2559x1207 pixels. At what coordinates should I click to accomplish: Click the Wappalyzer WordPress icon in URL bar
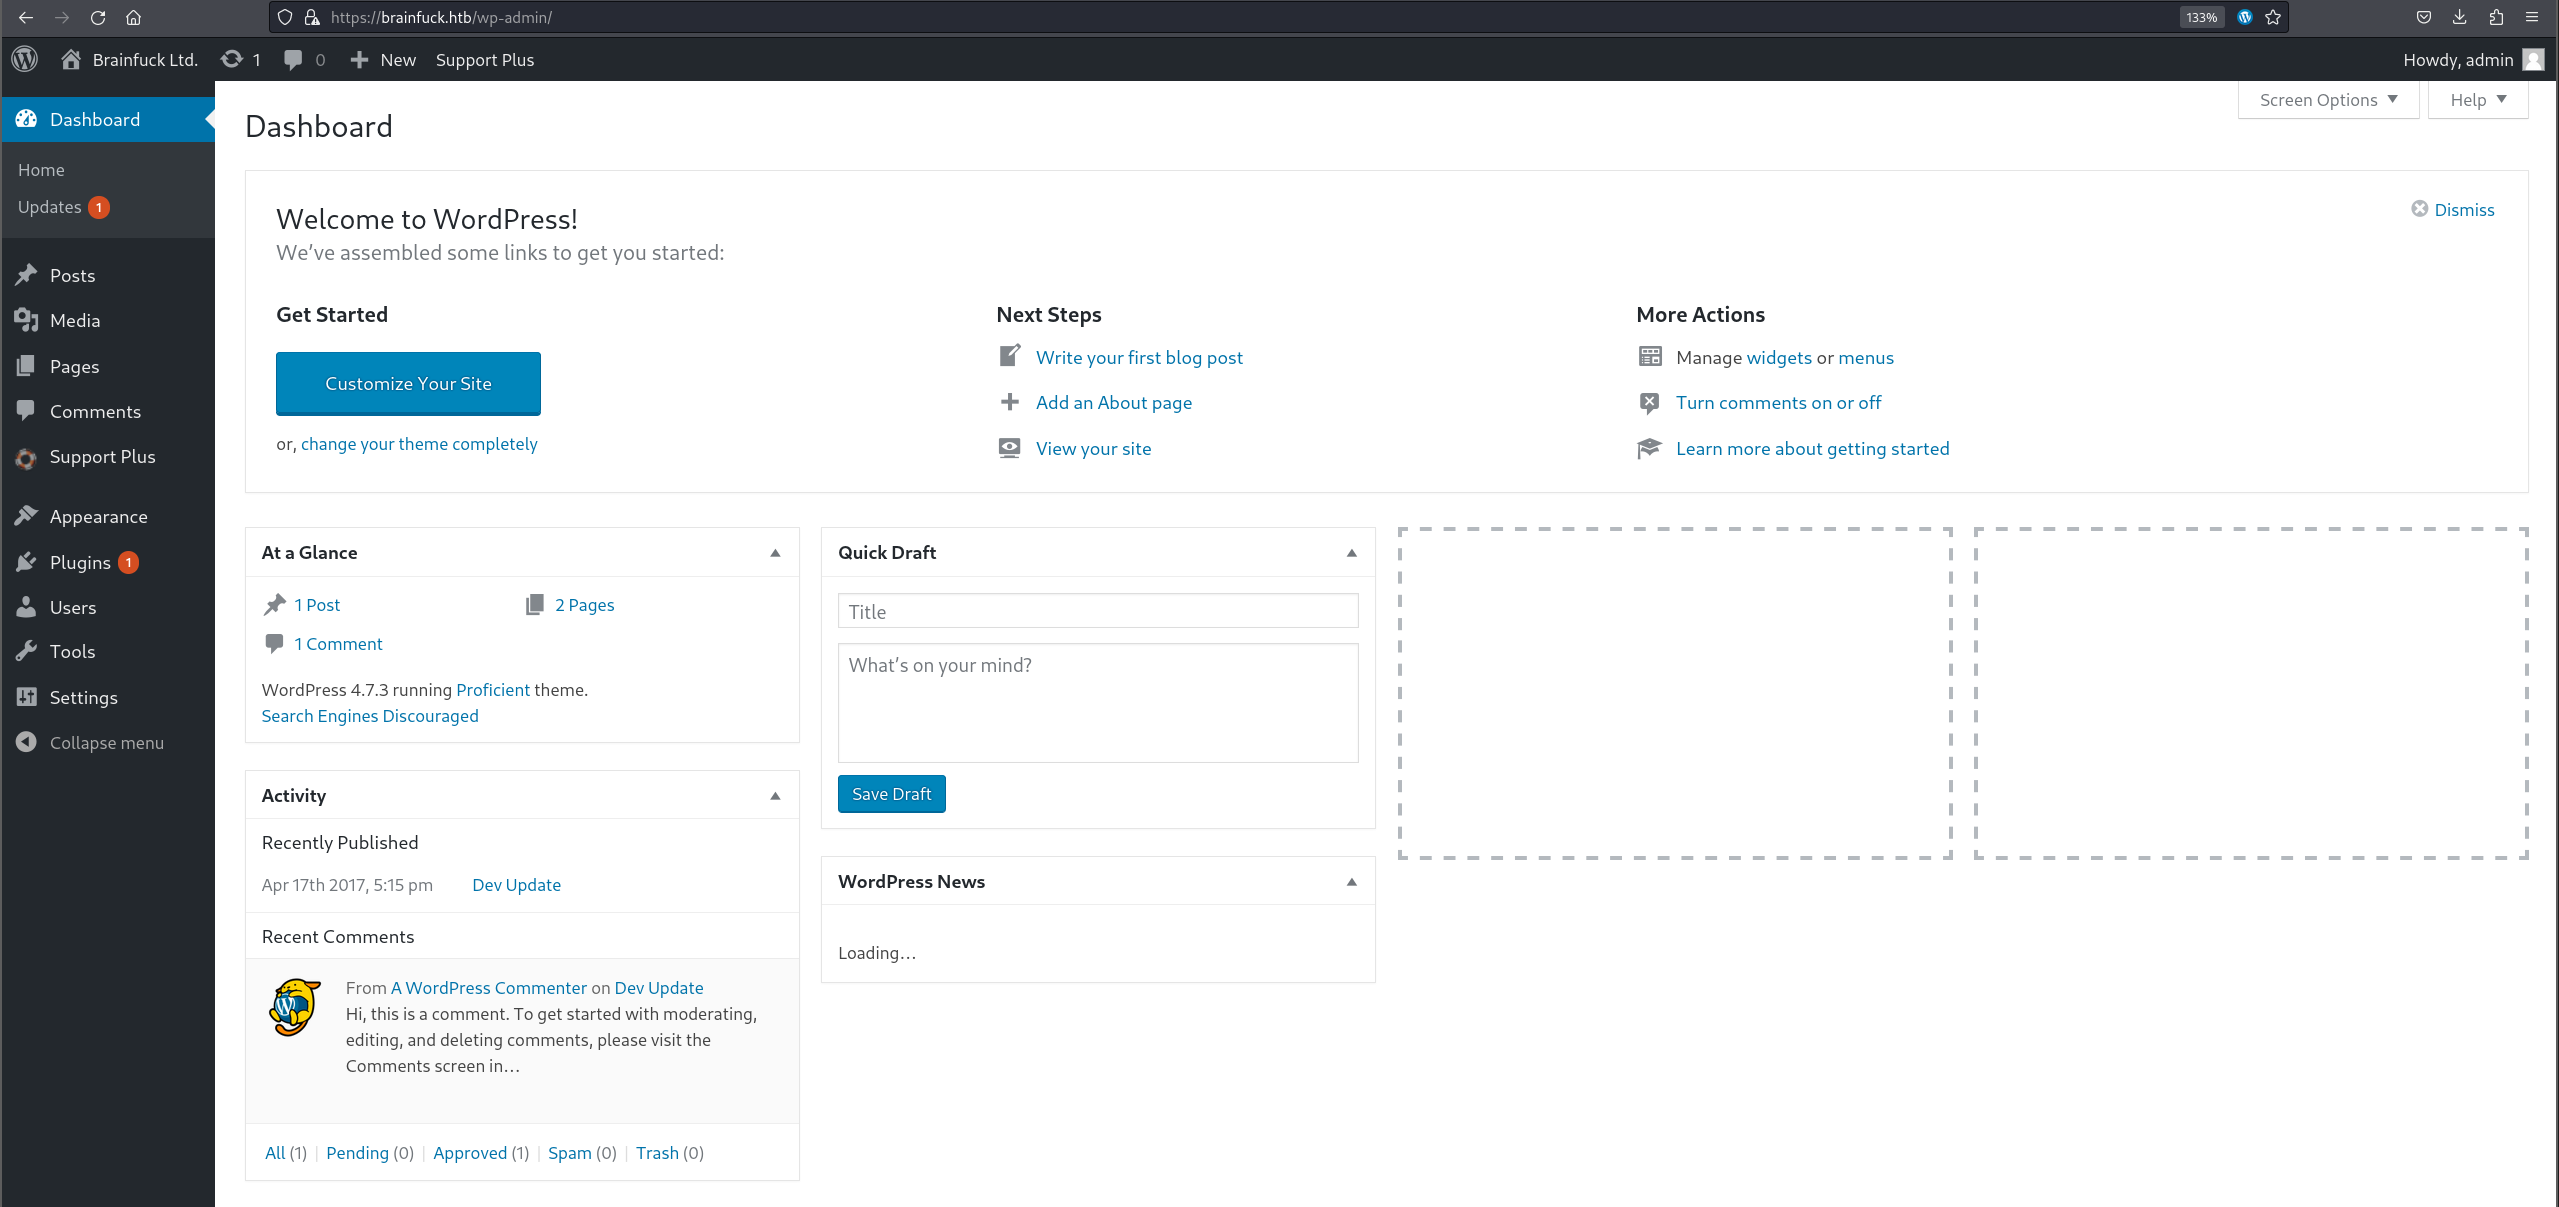tap(2244, 17)
